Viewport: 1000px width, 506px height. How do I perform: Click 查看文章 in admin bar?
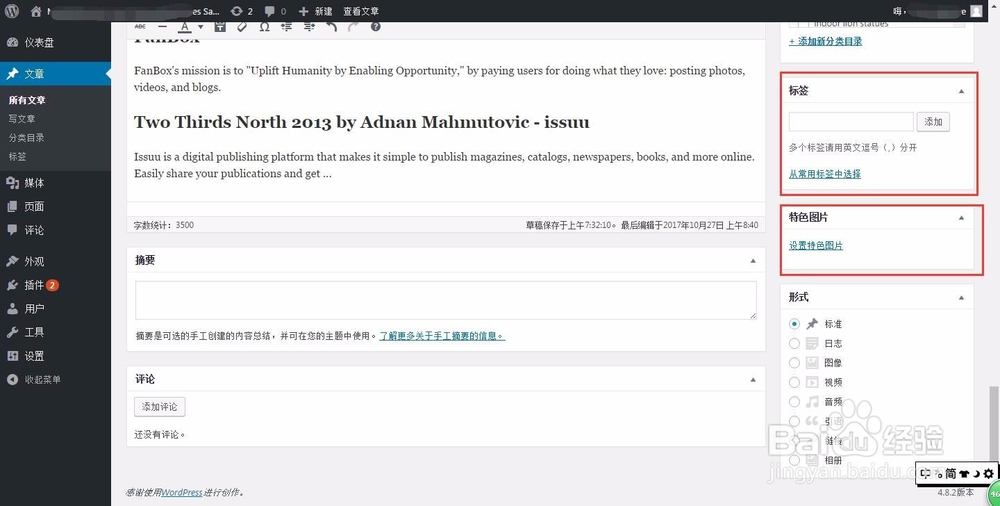[361, 11]
